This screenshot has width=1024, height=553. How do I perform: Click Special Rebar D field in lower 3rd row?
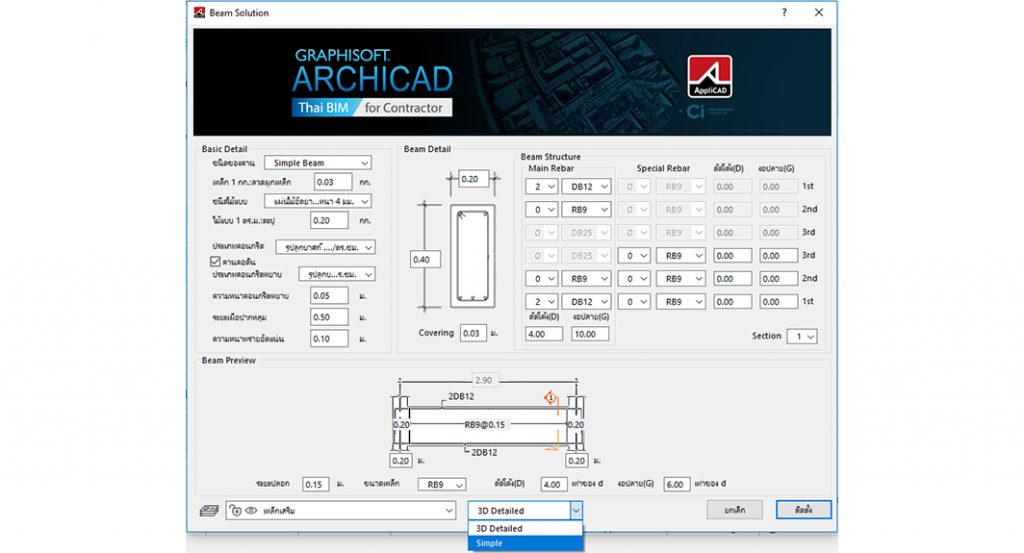tap(732, 256)
